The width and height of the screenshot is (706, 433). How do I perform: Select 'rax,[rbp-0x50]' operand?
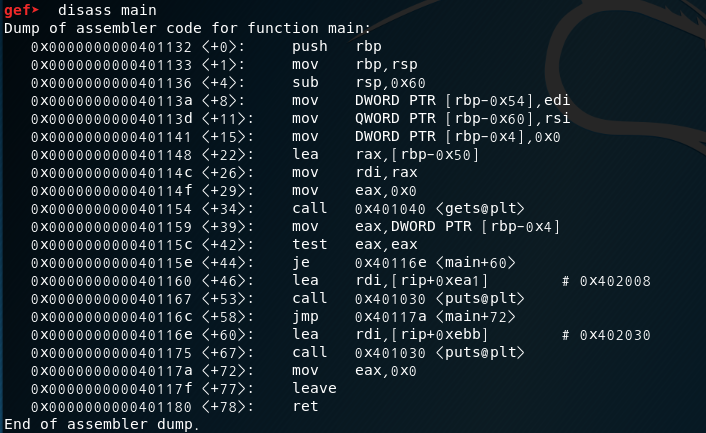417,155
